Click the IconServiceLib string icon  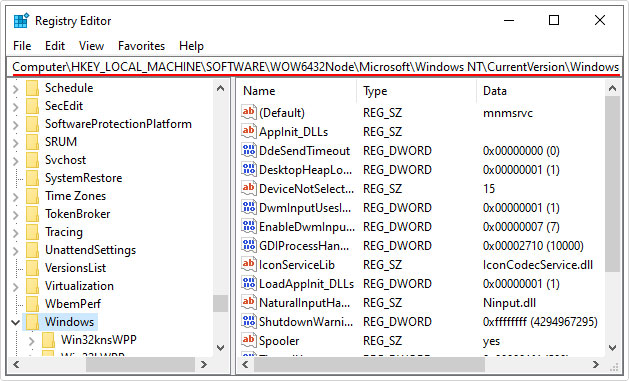pos(249,264)
